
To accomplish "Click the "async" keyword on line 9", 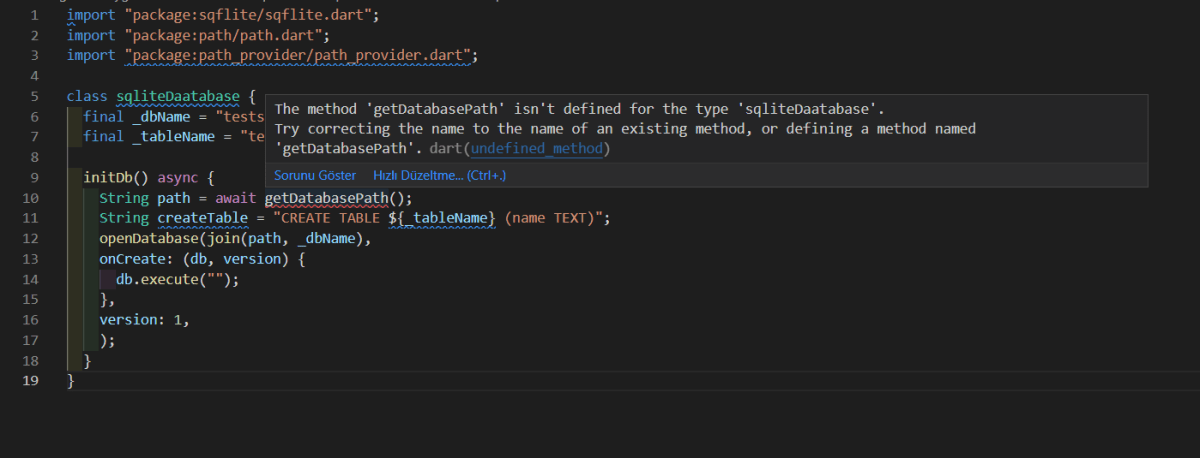I will 177,177.
